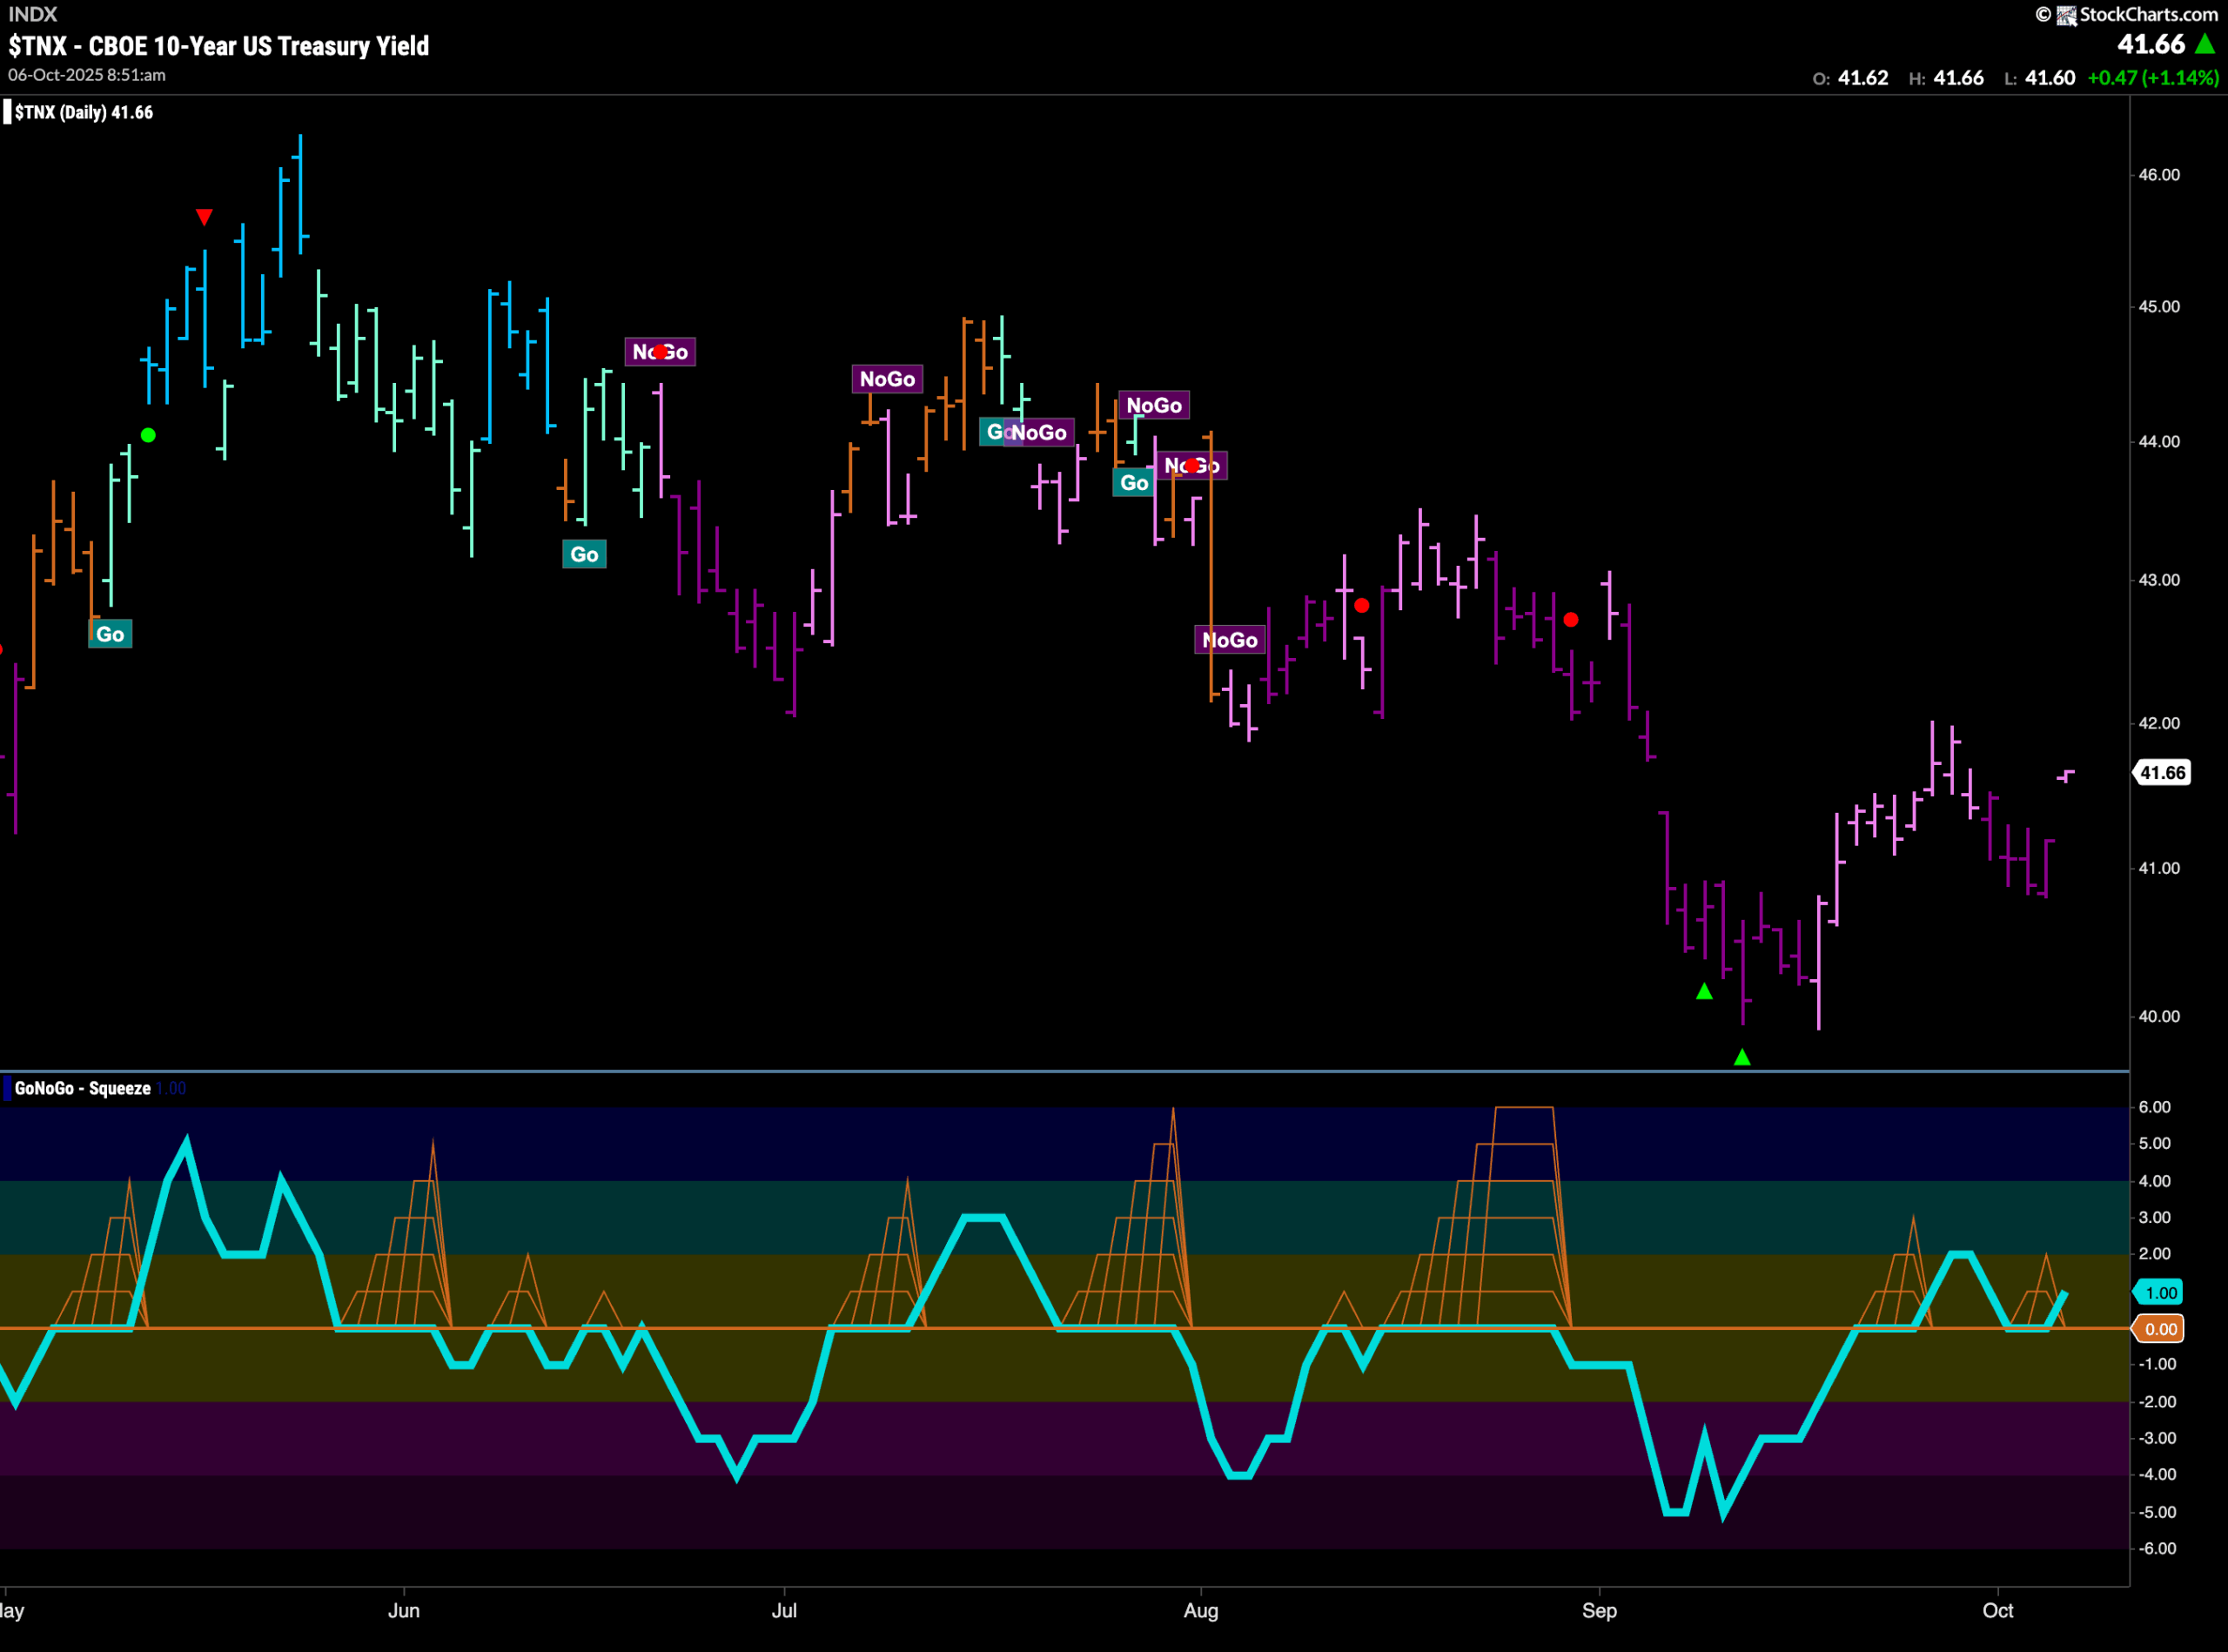Click the NoGo label in early July
2228x1652 pixels.
(x=887, y=379)
